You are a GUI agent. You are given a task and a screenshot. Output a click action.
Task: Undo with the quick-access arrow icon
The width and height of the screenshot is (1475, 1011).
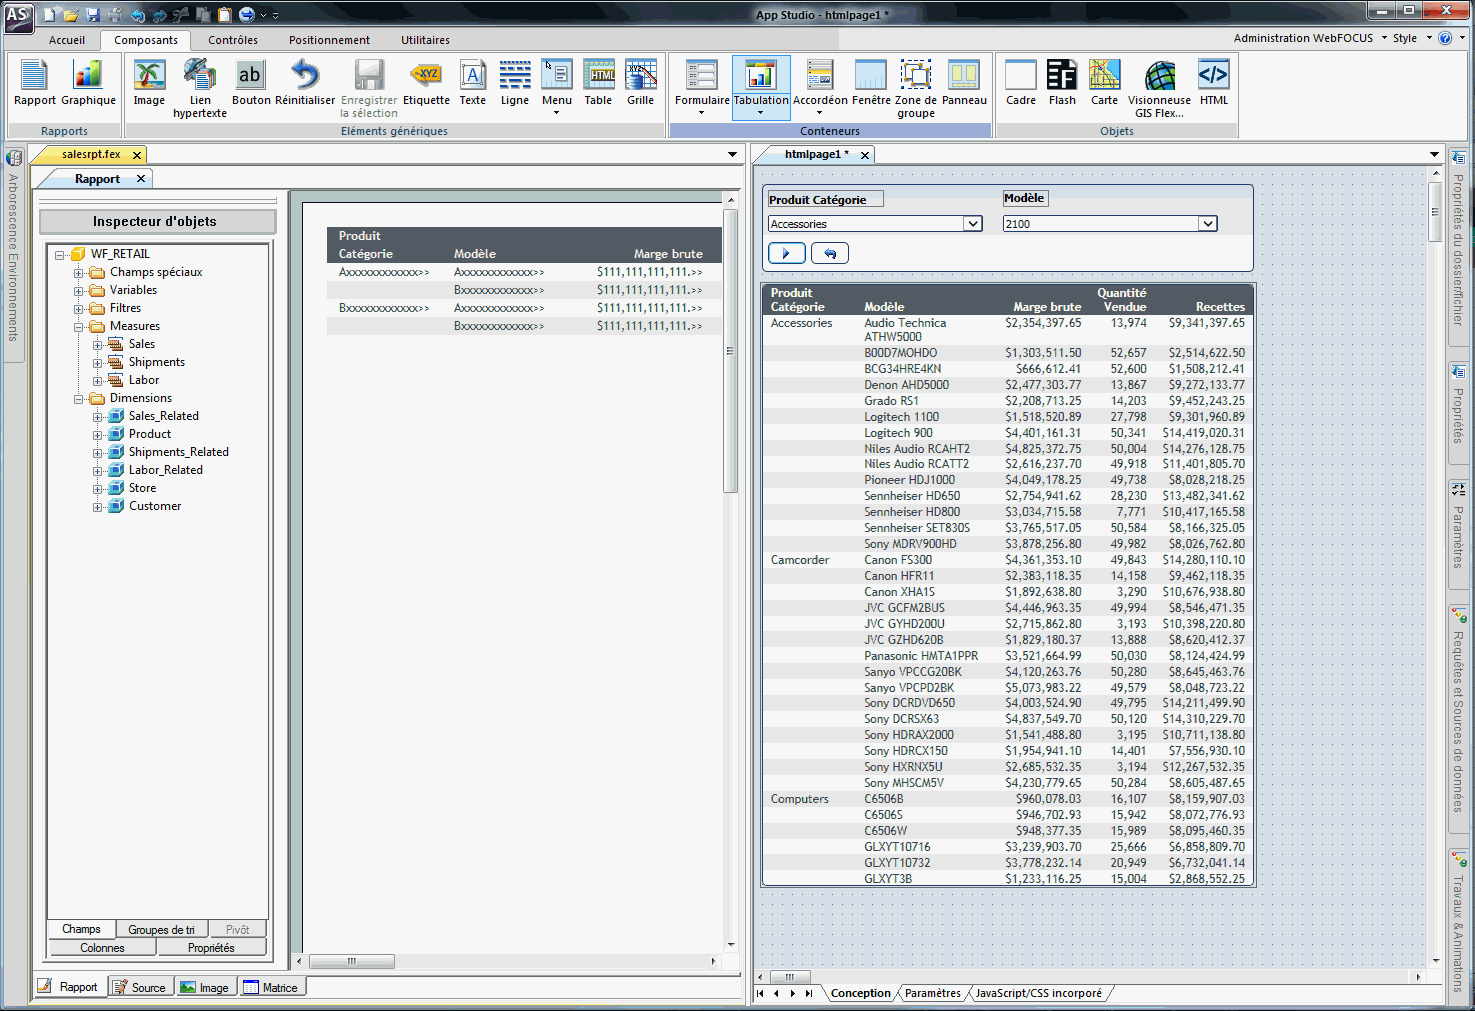click(x=137, y=15)
